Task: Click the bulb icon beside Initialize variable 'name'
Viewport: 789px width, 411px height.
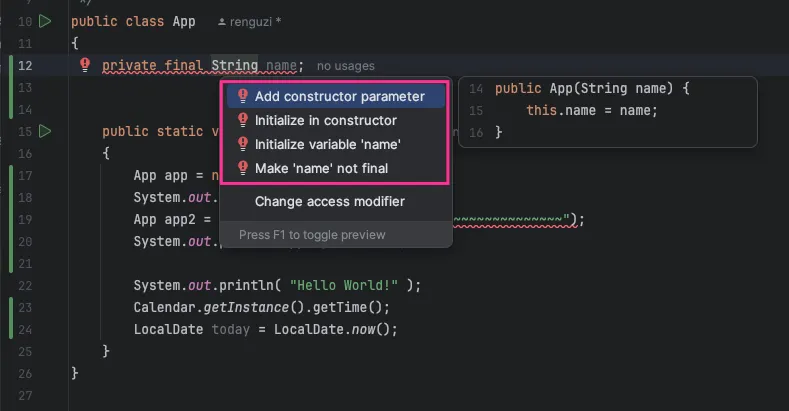Action: click(x=242, y=145)
